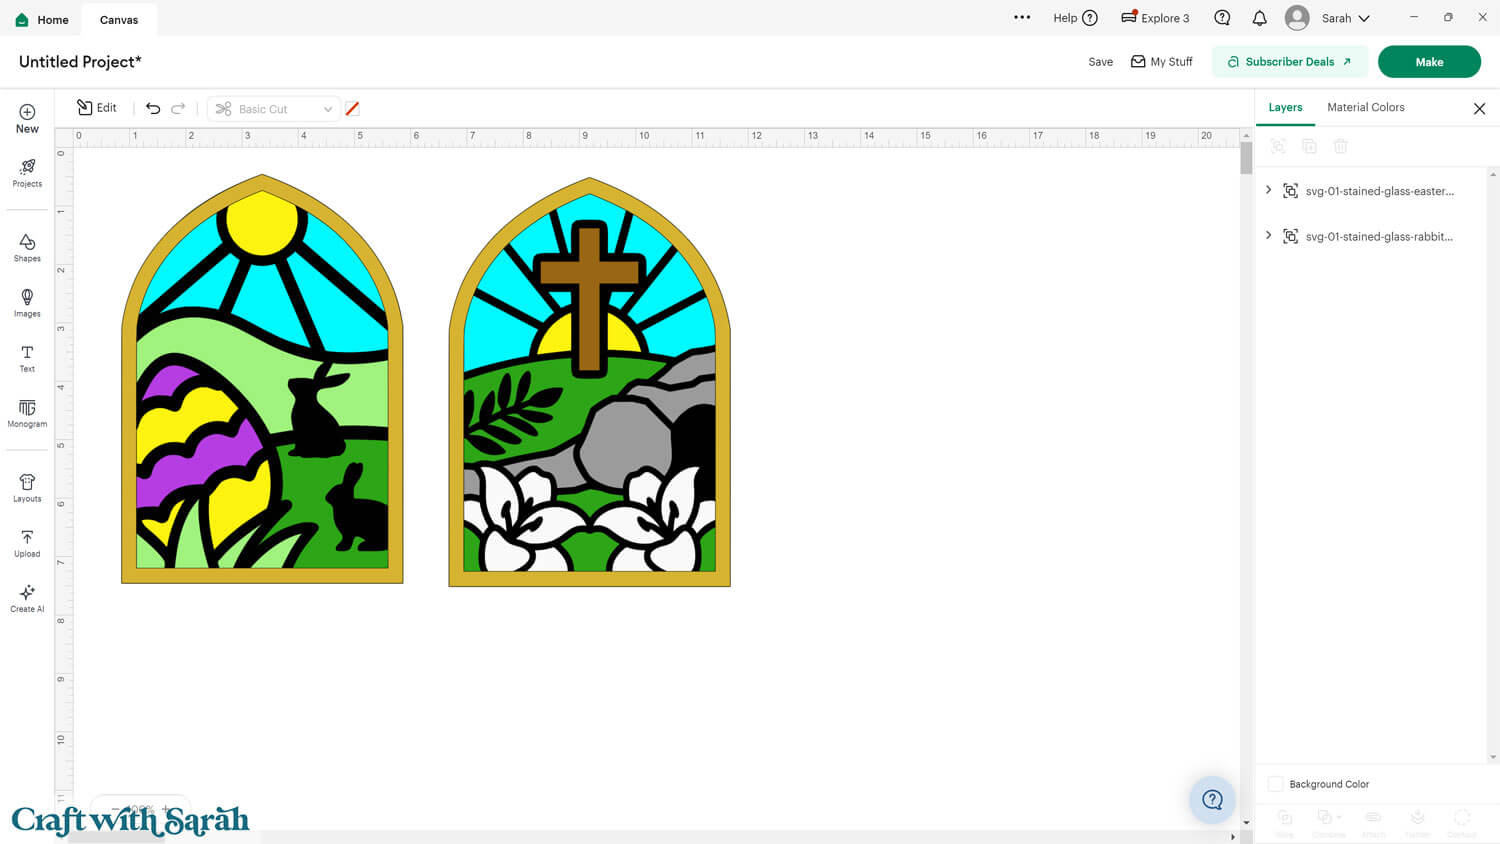Open the Images library
Screen dimensions: 1500x844
(27, 302)
